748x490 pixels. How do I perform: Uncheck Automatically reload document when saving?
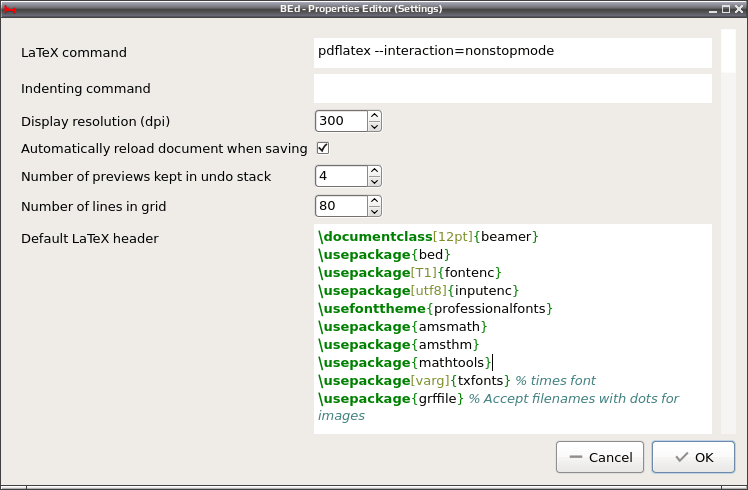[323, 148]
